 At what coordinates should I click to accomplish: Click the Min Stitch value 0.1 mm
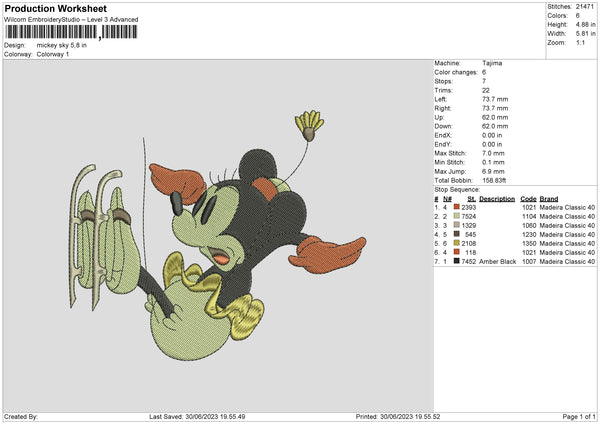click(x=493, y=162)
